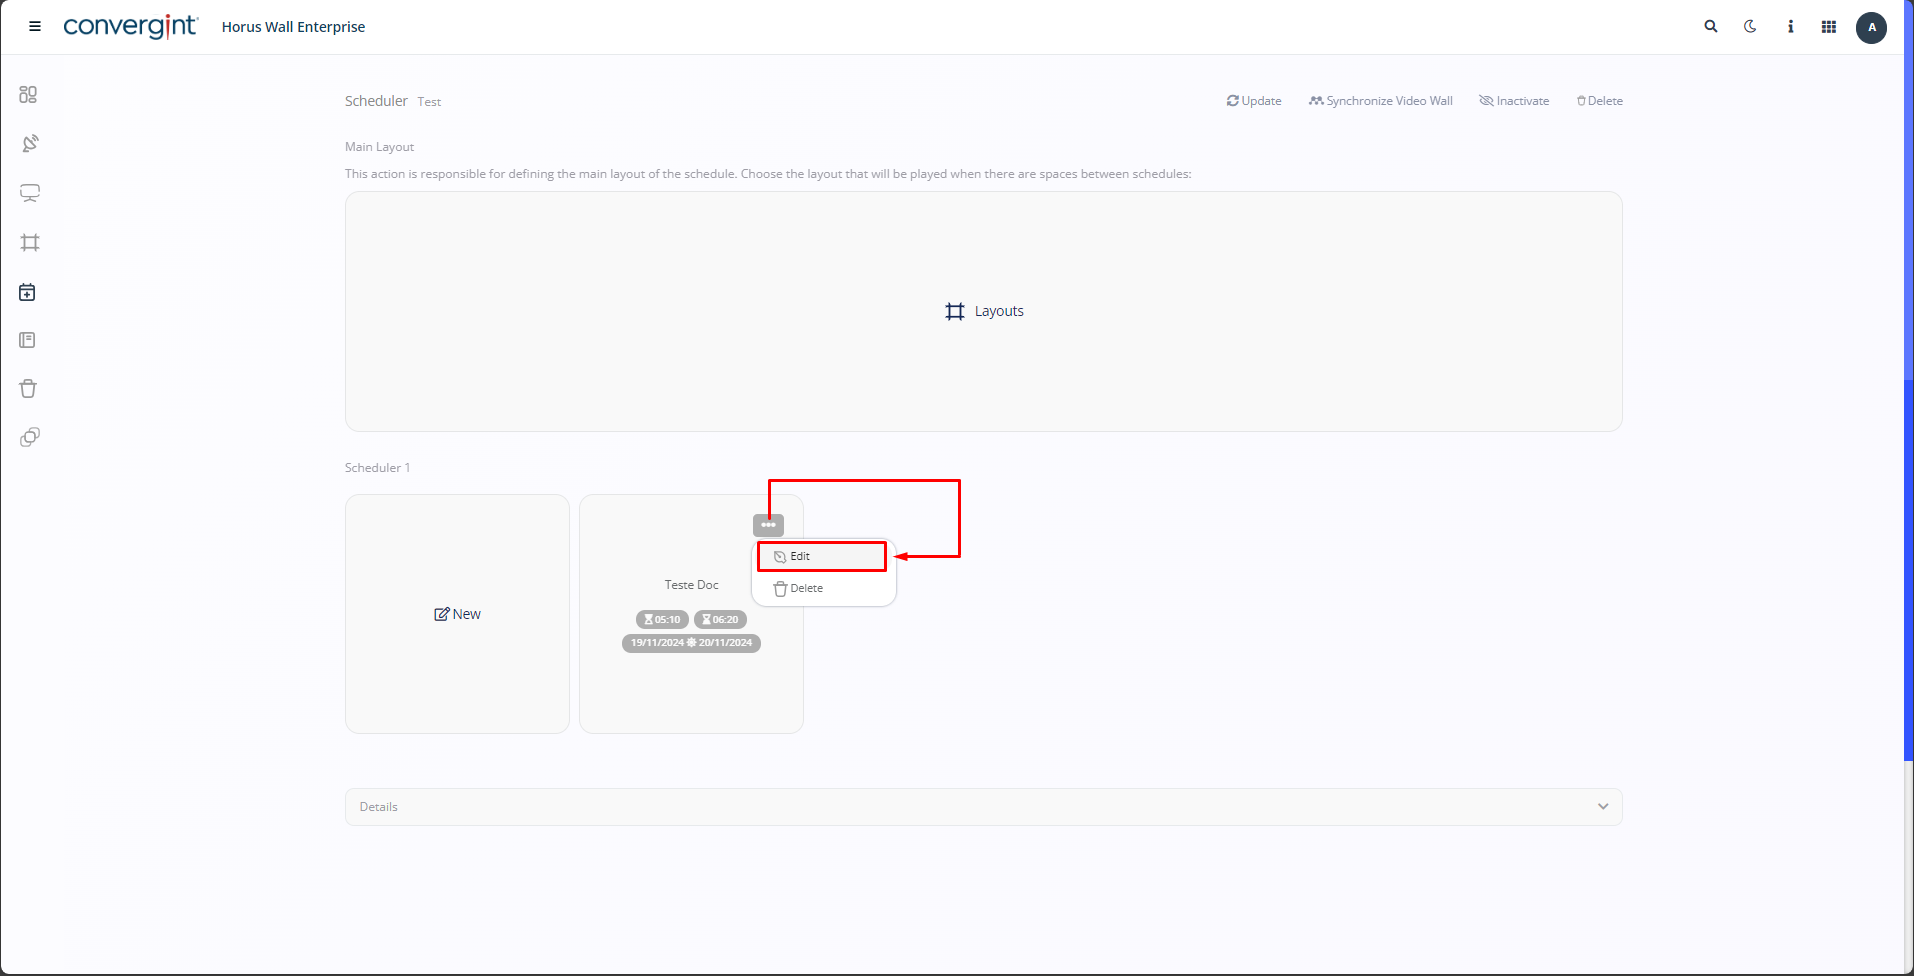
Task: Click Delete in the scheduler header
Action: coord(1600,101)
